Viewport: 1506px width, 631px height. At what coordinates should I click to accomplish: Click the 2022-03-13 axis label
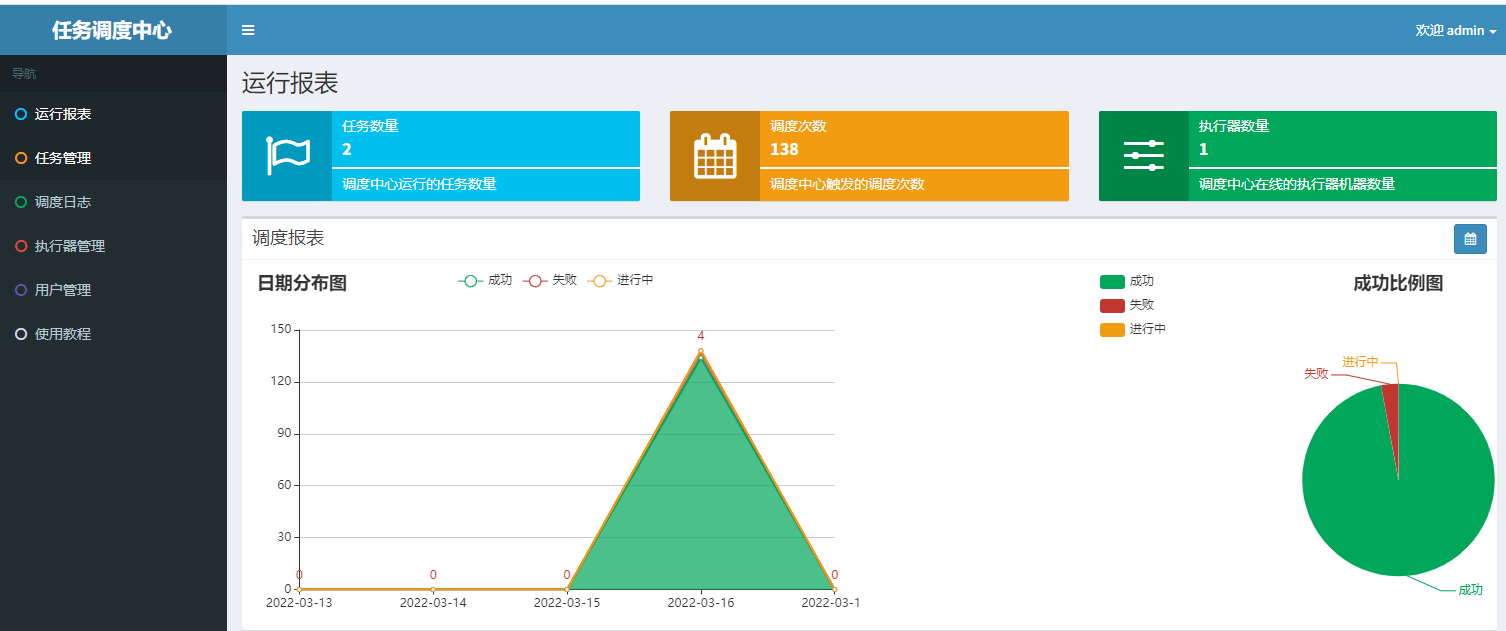[299, 603]
